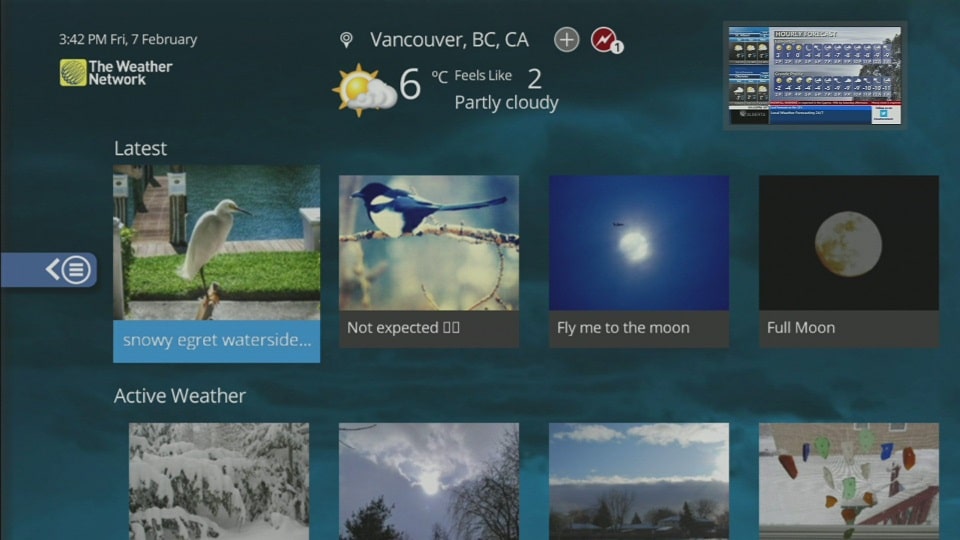
Task: Open the red weather alerts icon
Action: click(x=606, y=40)
